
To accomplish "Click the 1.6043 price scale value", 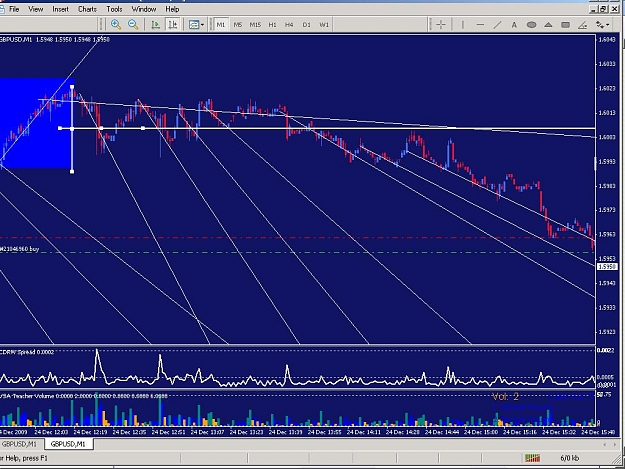I will [607, 39].
